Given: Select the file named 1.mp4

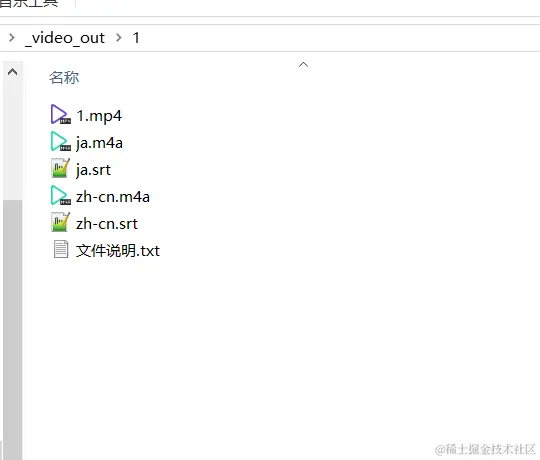Looking at the screenshot, I should pyautogui.click(x=99, y=116).
